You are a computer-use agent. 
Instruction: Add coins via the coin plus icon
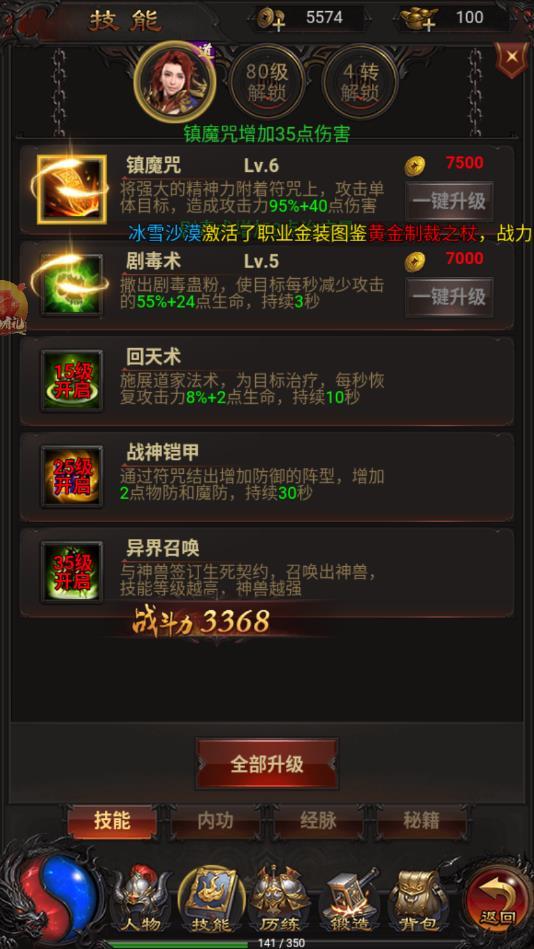(271, 20)
